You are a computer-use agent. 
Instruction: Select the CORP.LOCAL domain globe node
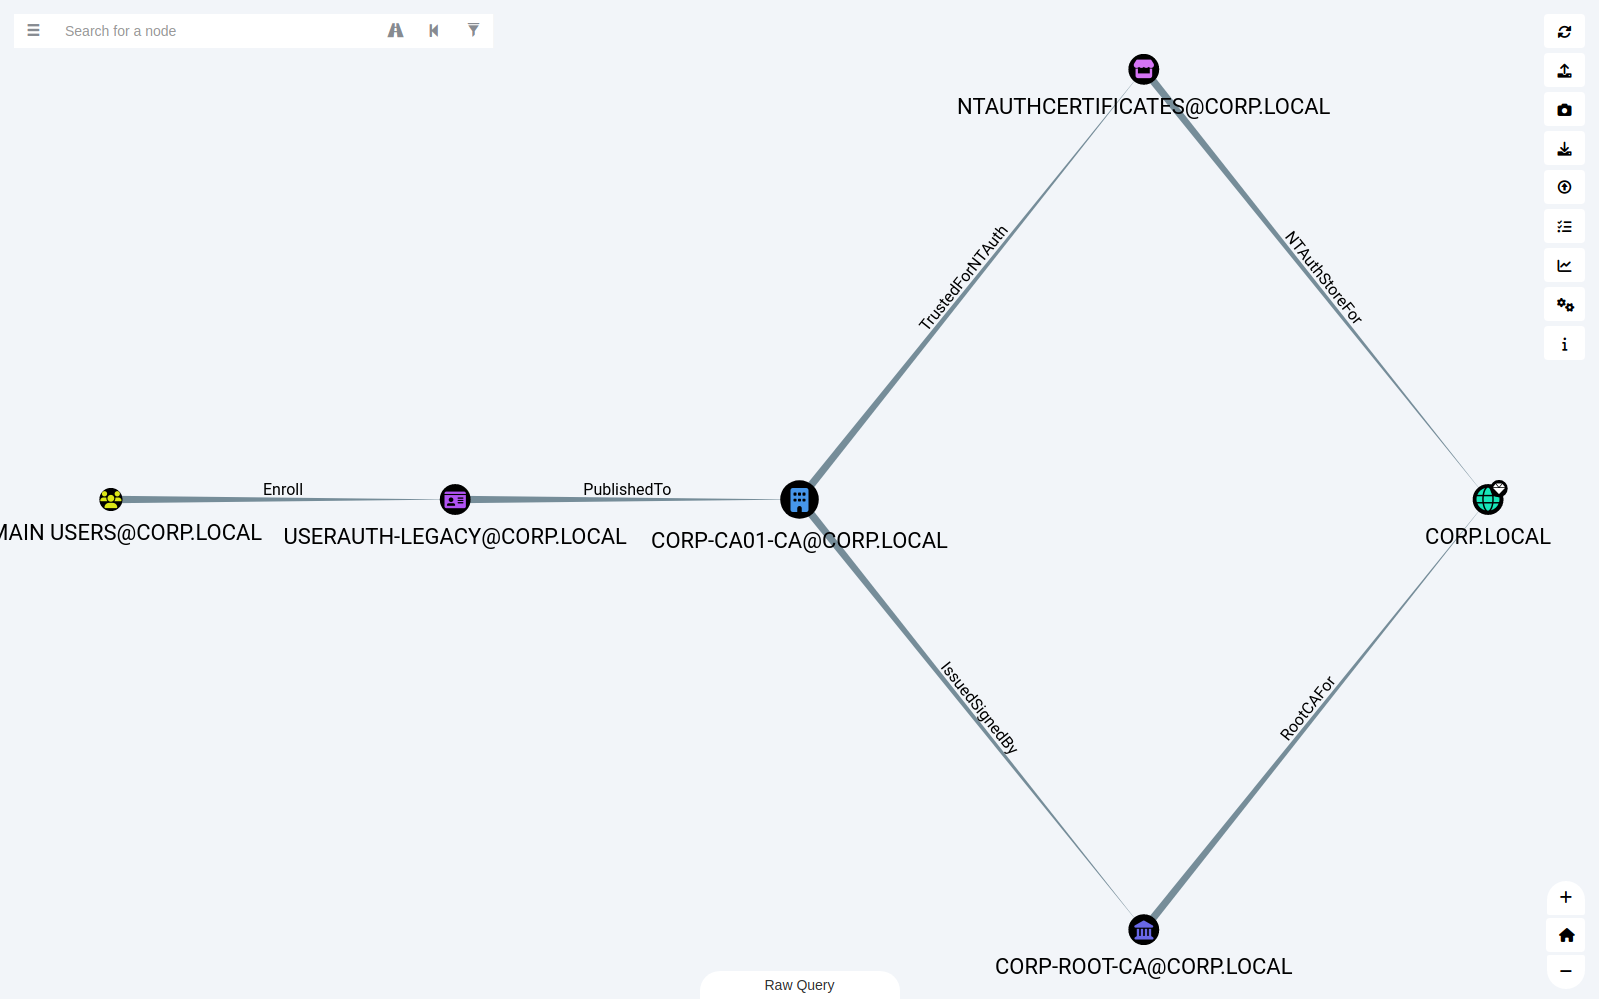(1488, 498)
